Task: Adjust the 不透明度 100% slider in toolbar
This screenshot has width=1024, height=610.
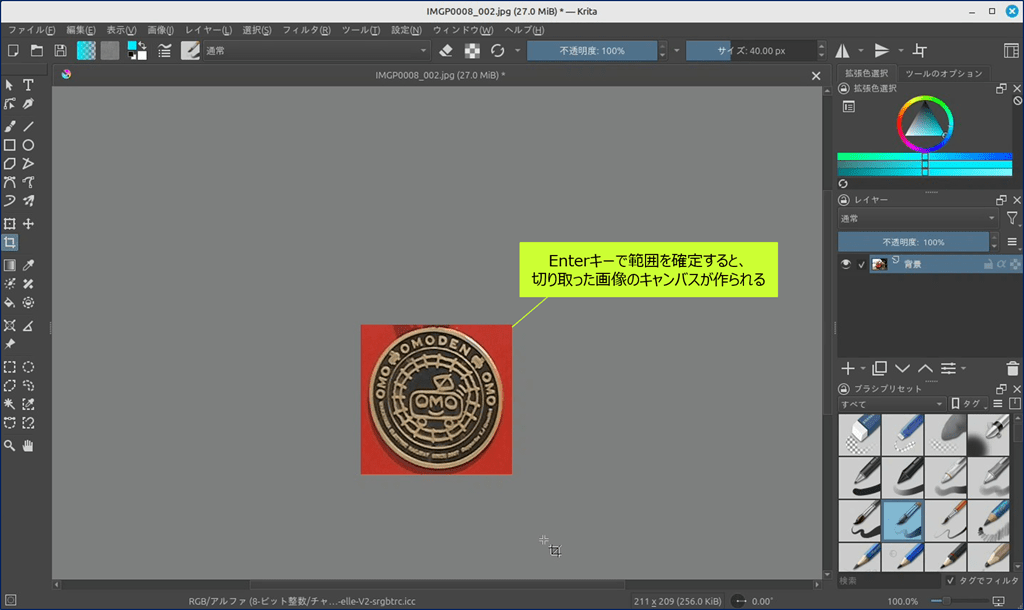Action: (592, 51)
